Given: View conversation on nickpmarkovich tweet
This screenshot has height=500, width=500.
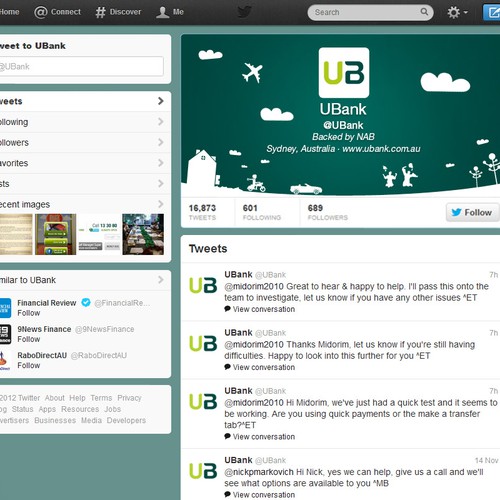Looking at the screenshot, I should point(260,495).
